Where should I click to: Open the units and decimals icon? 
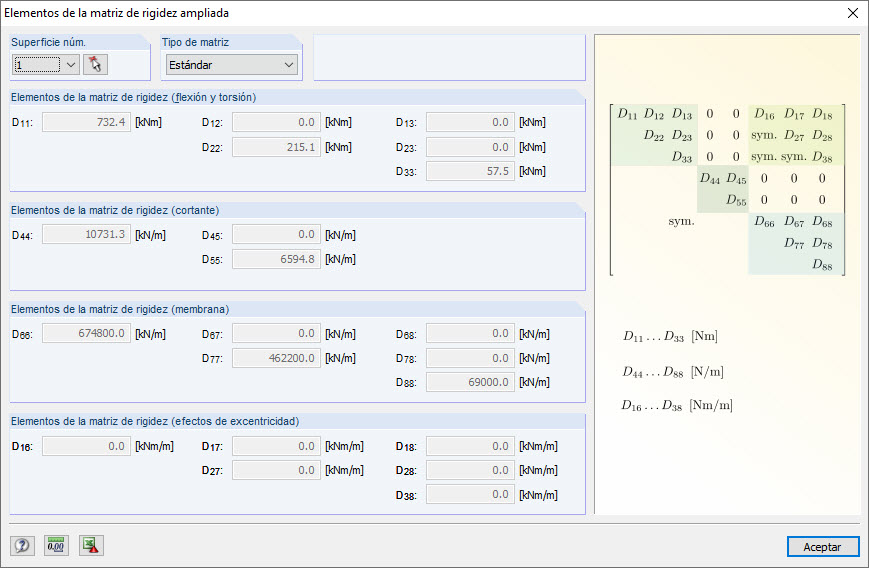pyautogui.click(x=56, y=545)
